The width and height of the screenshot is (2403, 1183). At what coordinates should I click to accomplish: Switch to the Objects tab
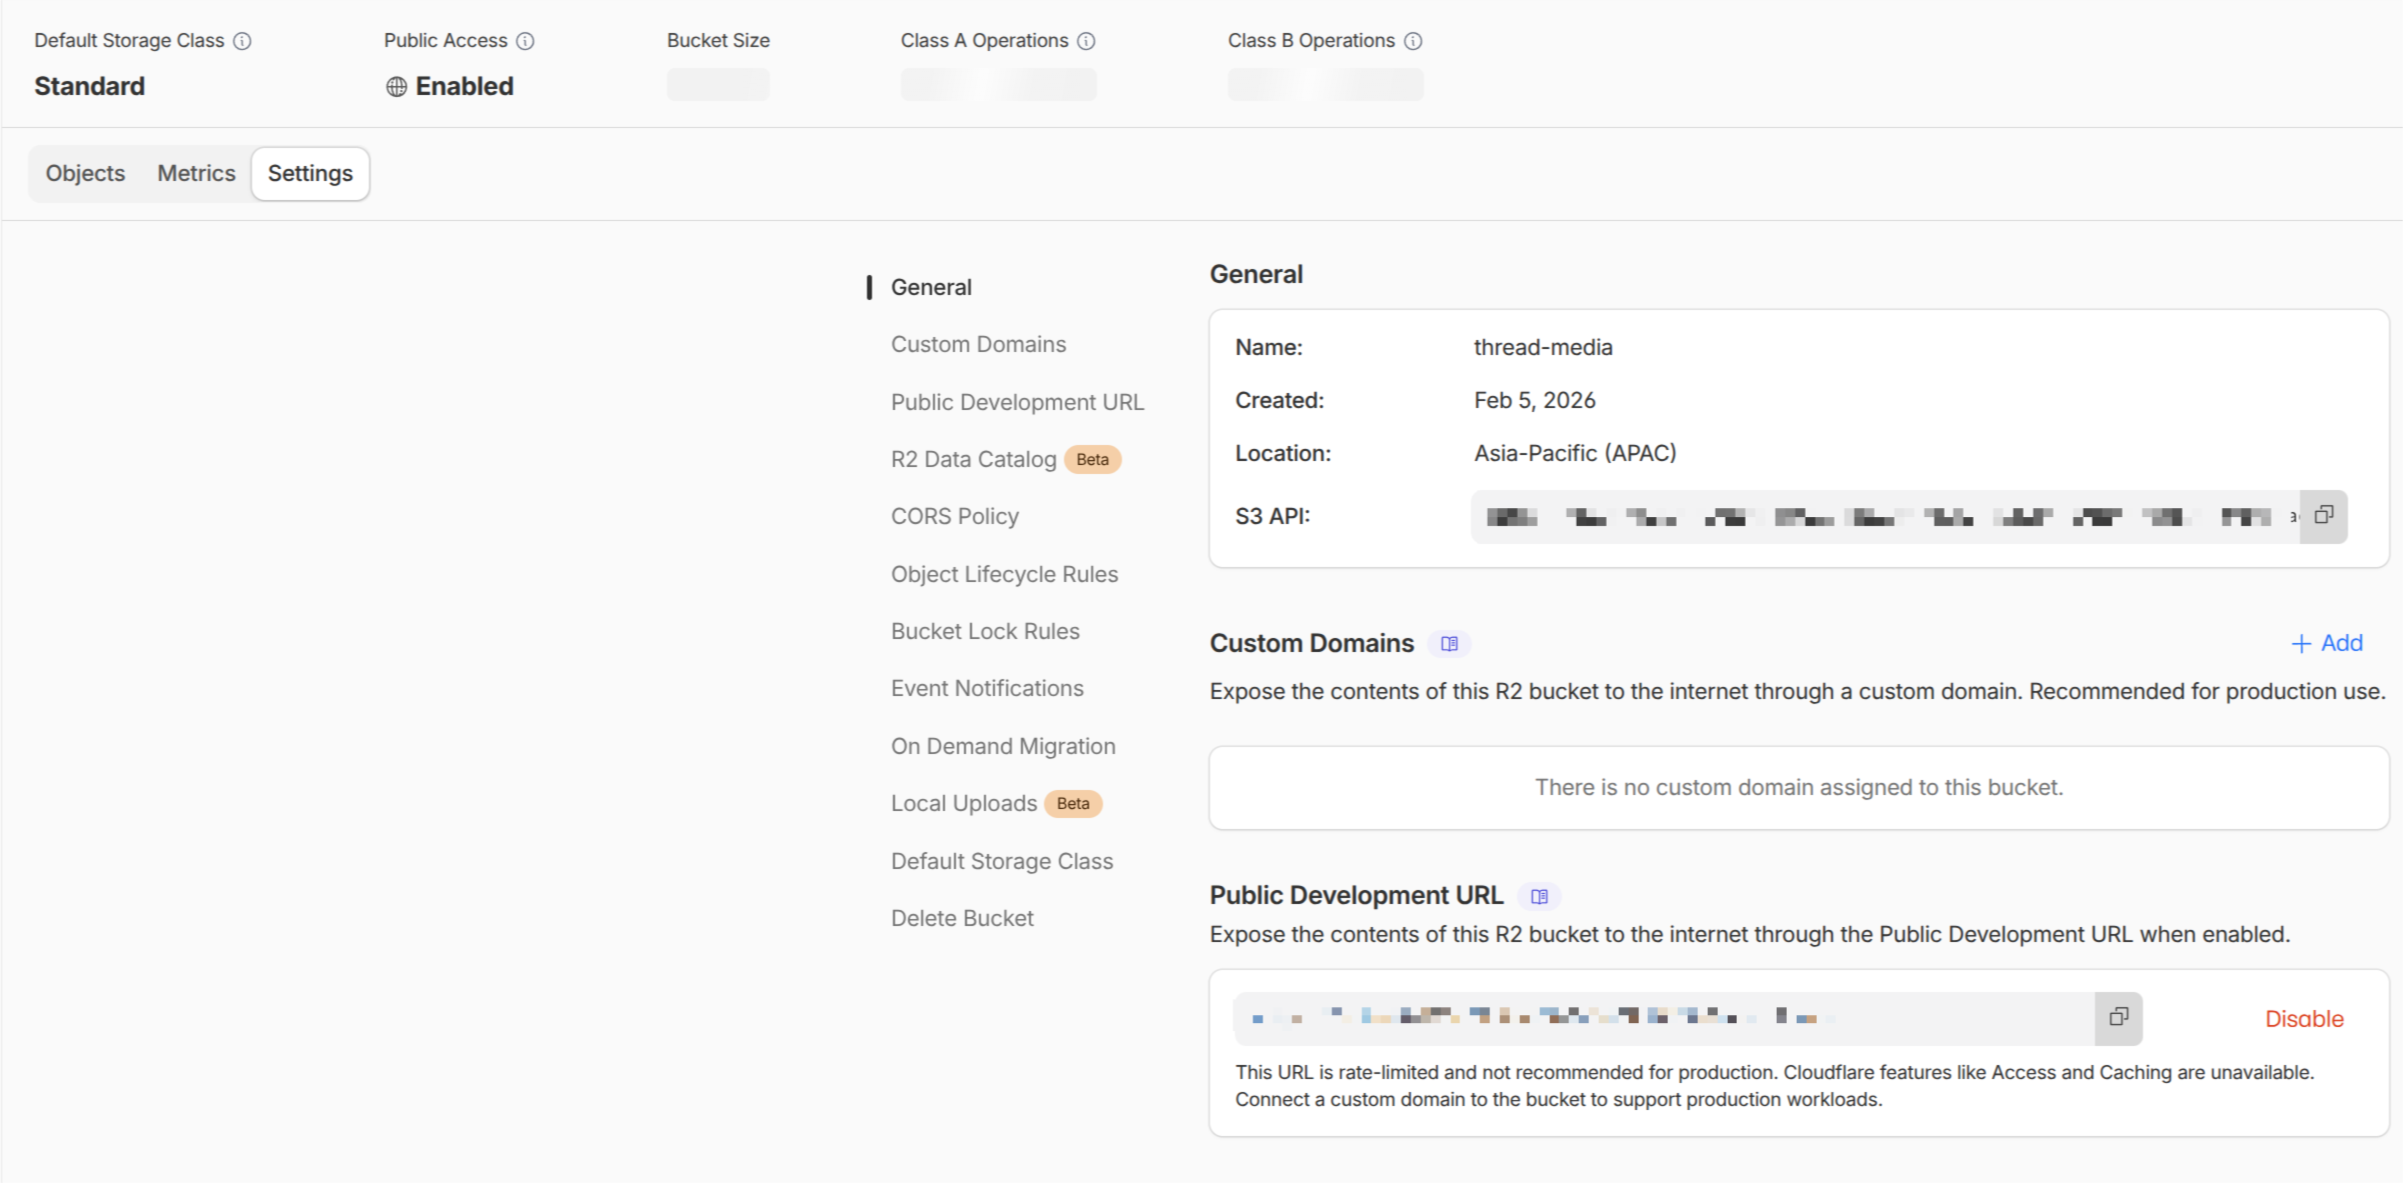pos(85,173)
